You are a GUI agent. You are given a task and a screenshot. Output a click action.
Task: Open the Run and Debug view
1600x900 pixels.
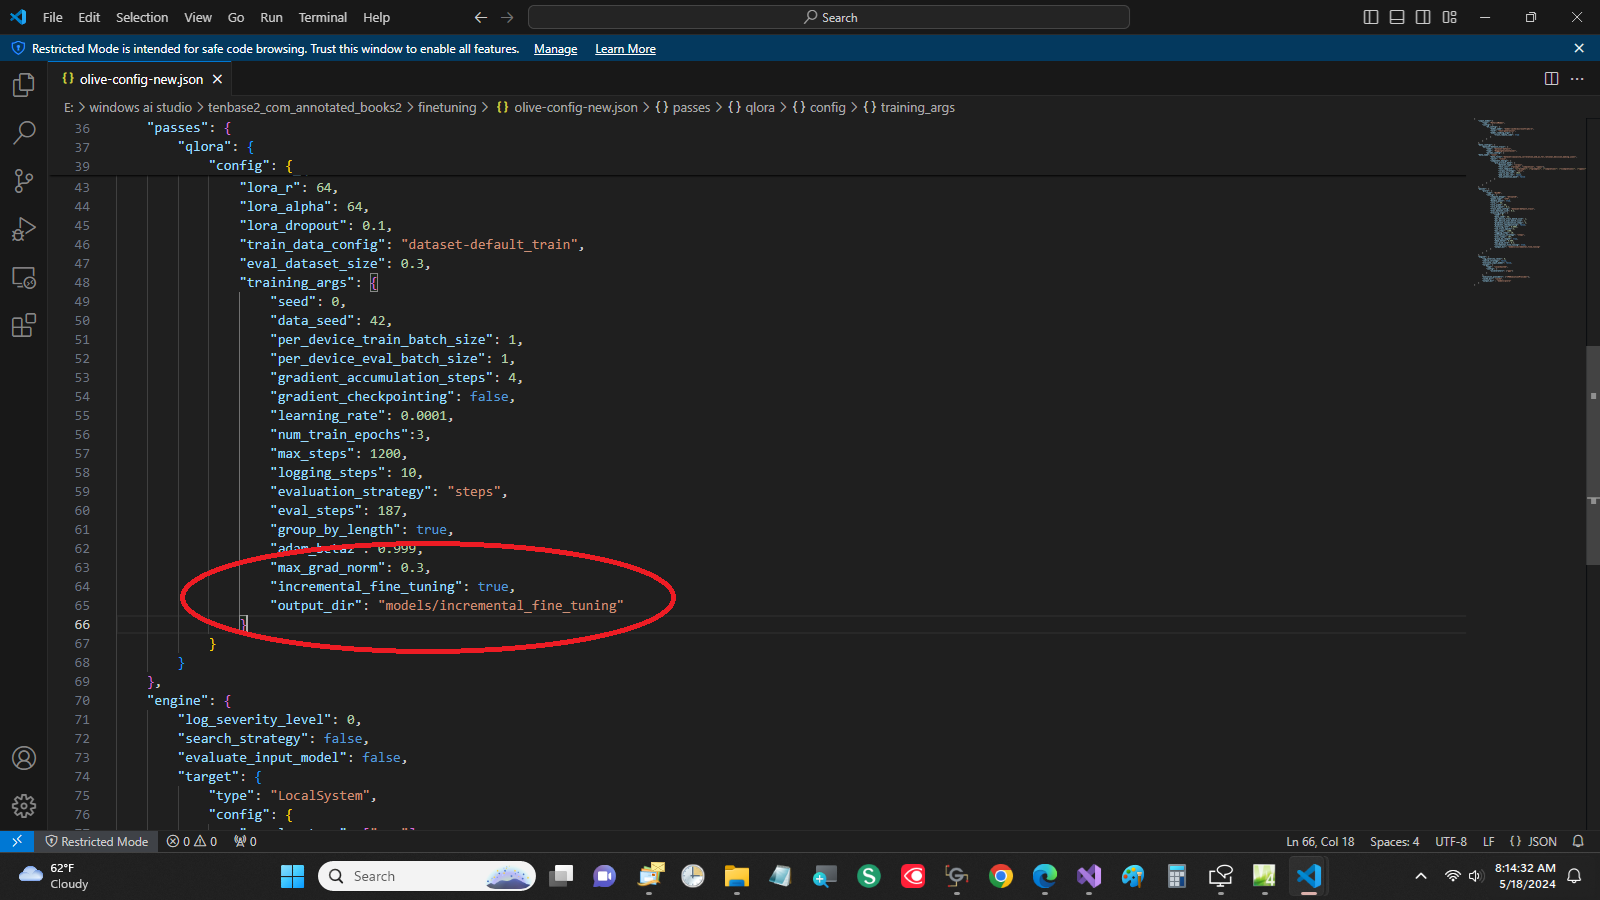(23, 229)
